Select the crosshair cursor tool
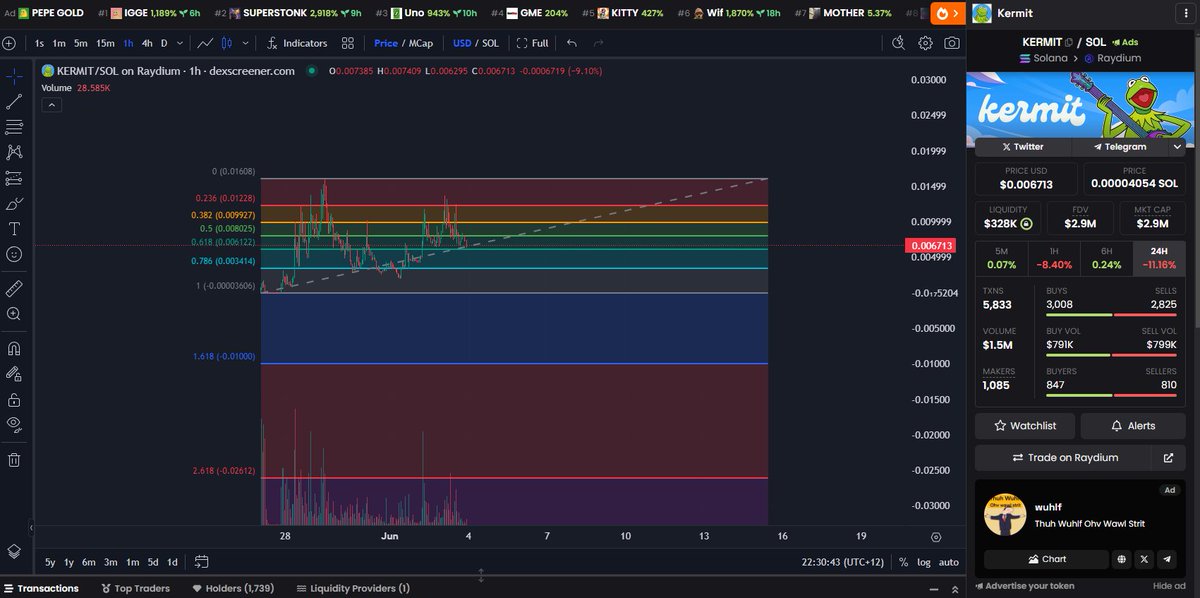 [14, 76]
